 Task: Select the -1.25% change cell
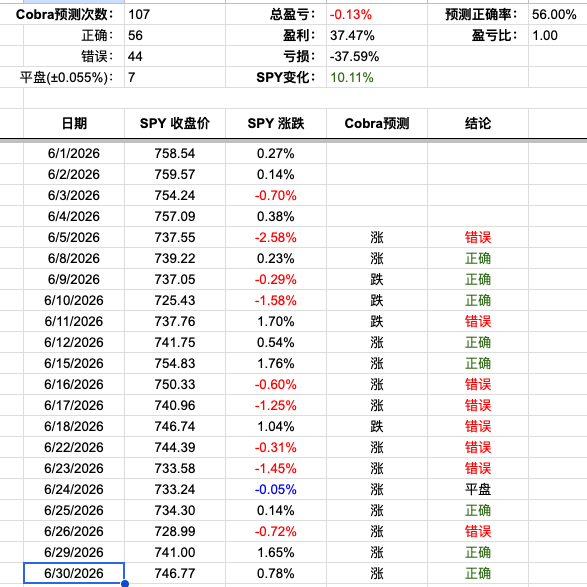tap(276, 405)
